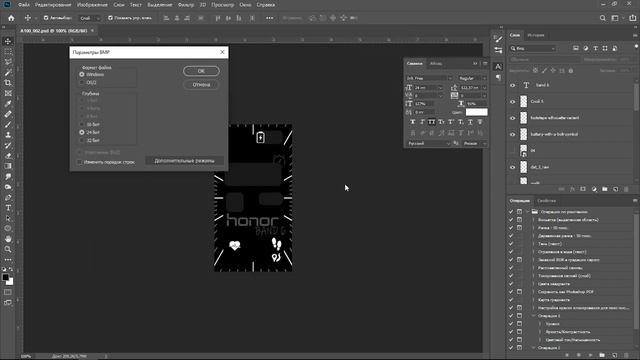
Task: Collapse the default actions set
Action: tap(527, 212)
